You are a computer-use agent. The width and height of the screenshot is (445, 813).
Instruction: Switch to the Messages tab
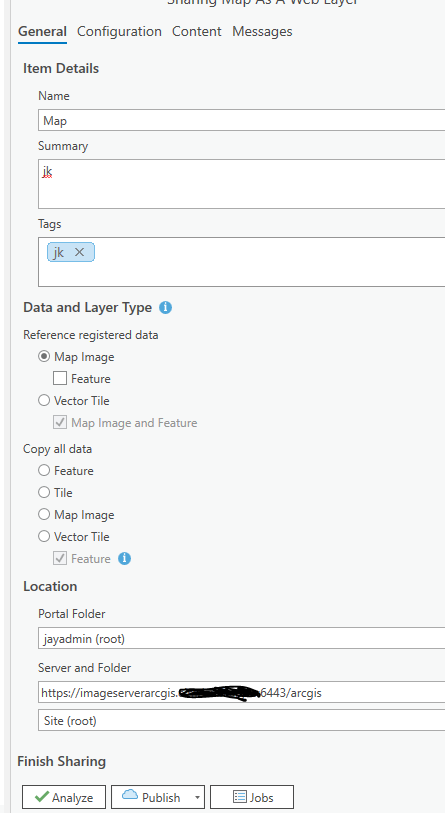262,32
